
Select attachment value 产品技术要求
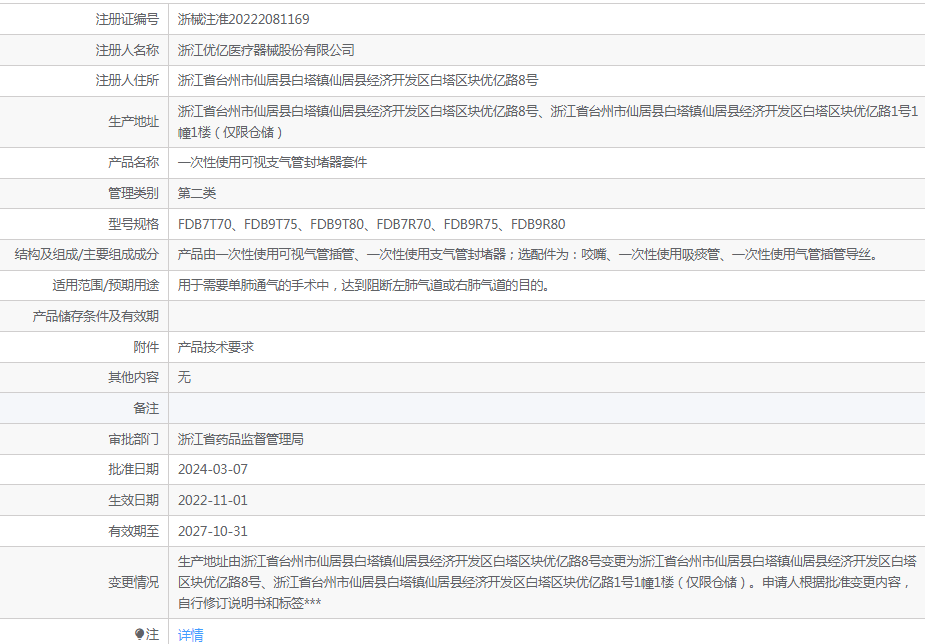click(x=216, y=347)
